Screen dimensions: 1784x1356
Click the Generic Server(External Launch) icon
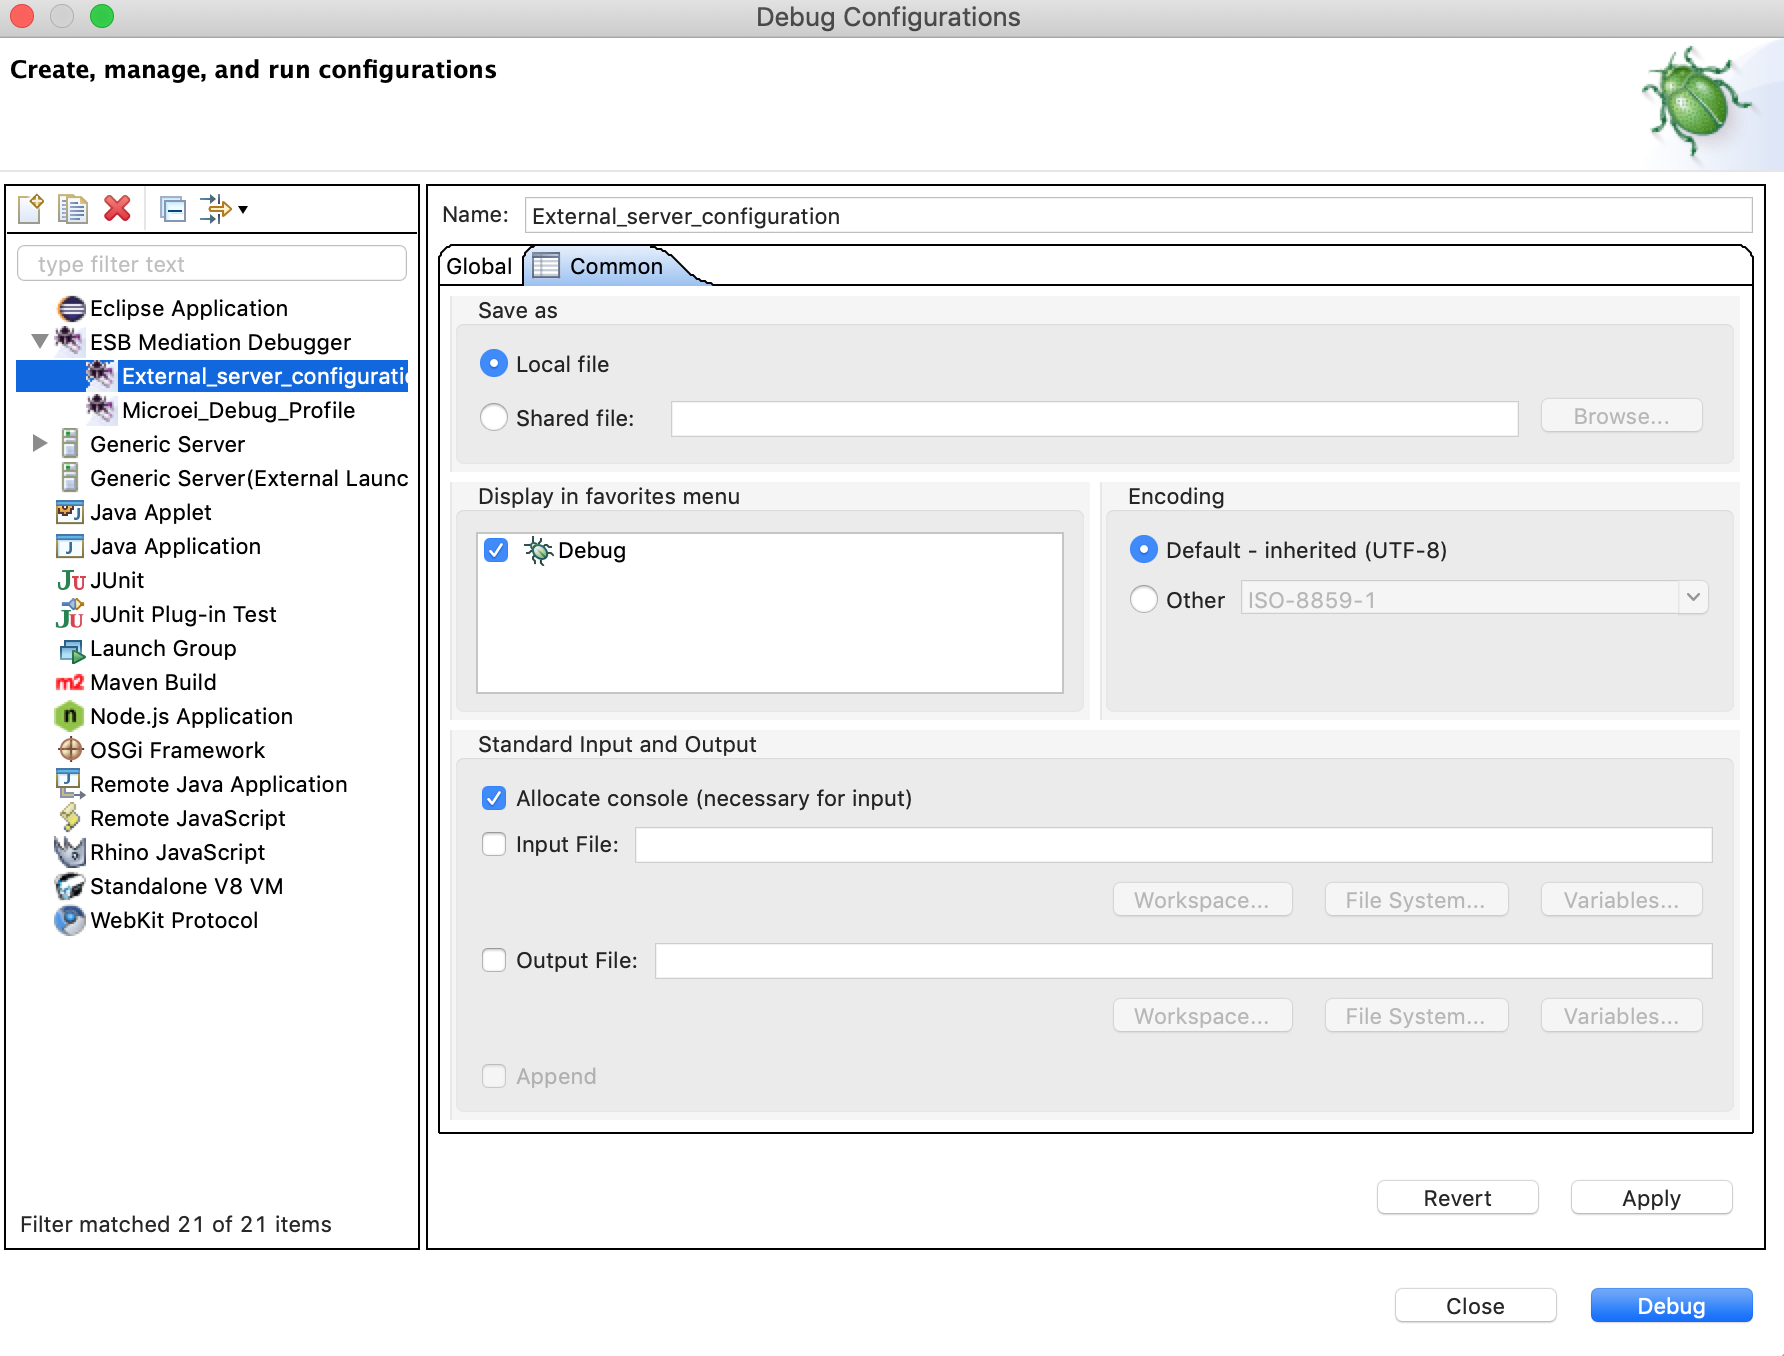click(x=70, y=477)
